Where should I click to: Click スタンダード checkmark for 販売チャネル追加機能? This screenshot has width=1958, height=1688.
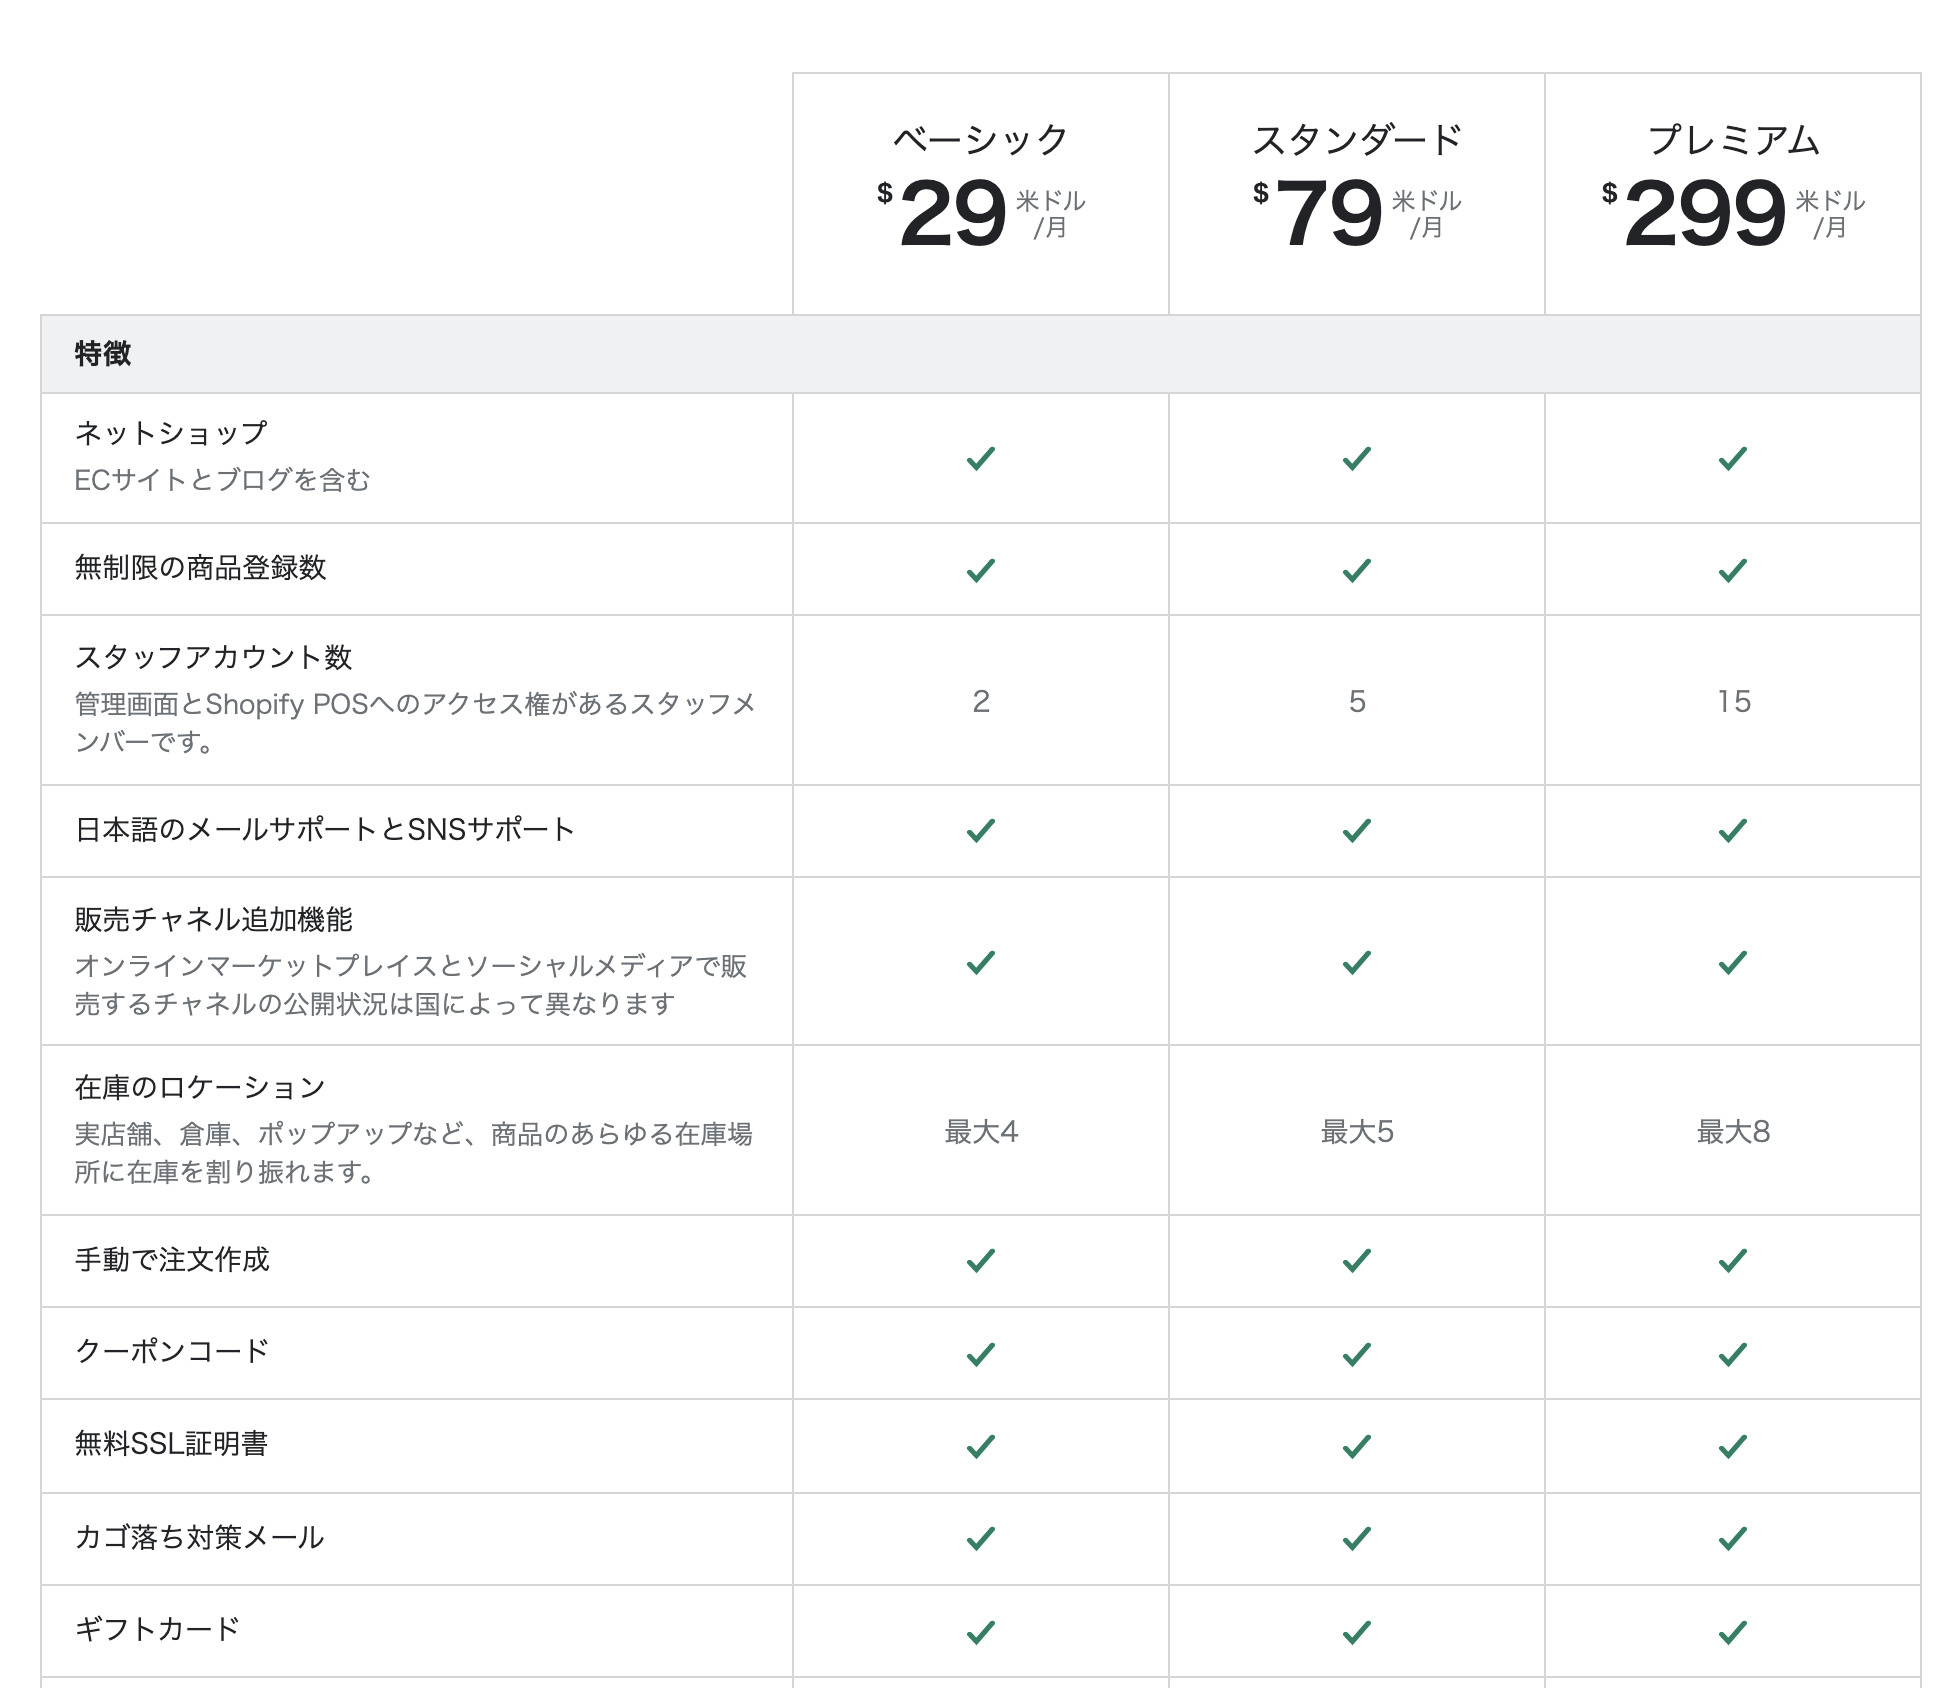click(x=1356, y=962)
